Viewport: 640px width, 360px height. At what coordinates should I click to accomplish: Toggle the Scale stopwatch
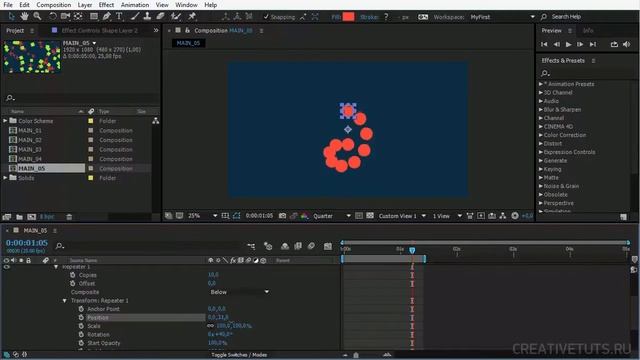click(x=81, y=326)
